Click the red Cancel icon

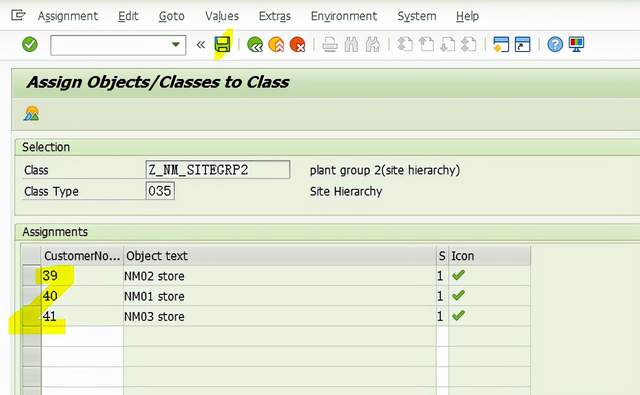(298, 44)
